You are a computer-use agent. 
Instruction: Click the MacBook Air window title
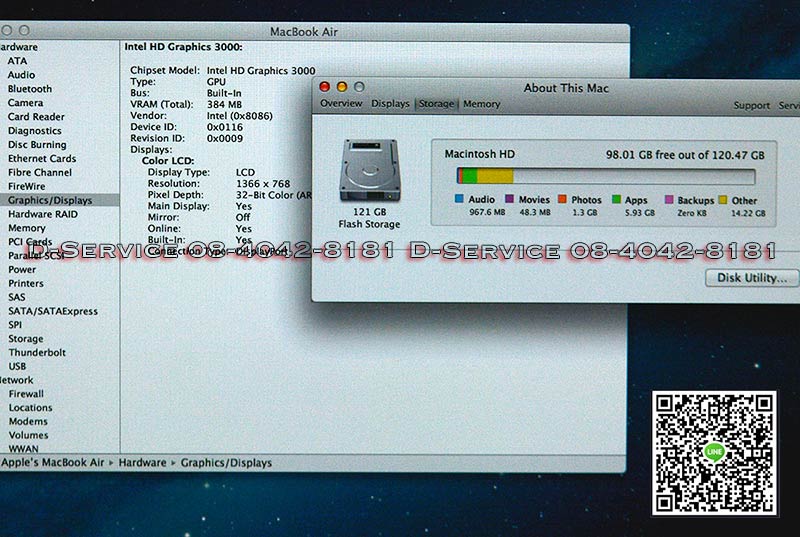(x=304, y=32)
